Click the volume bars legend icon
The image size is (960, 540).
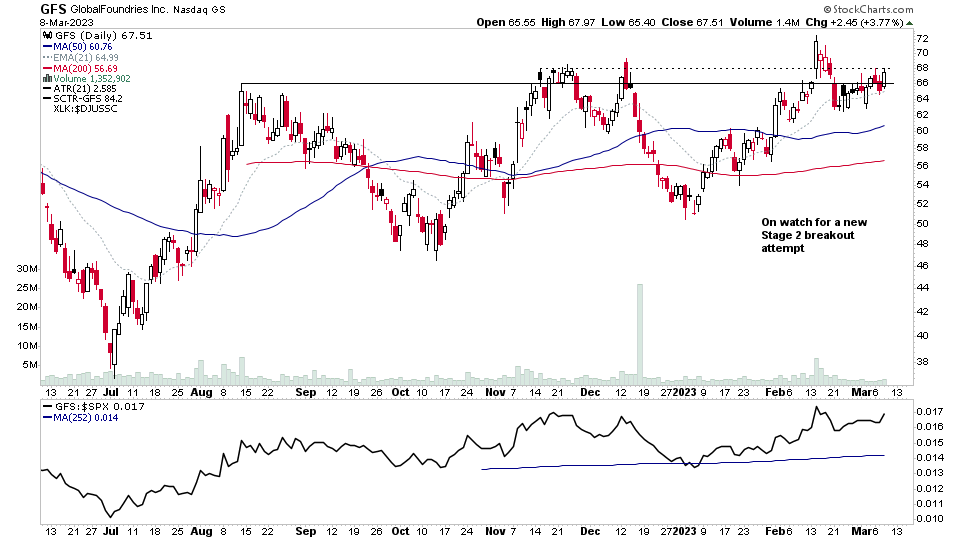pos(47,79)
